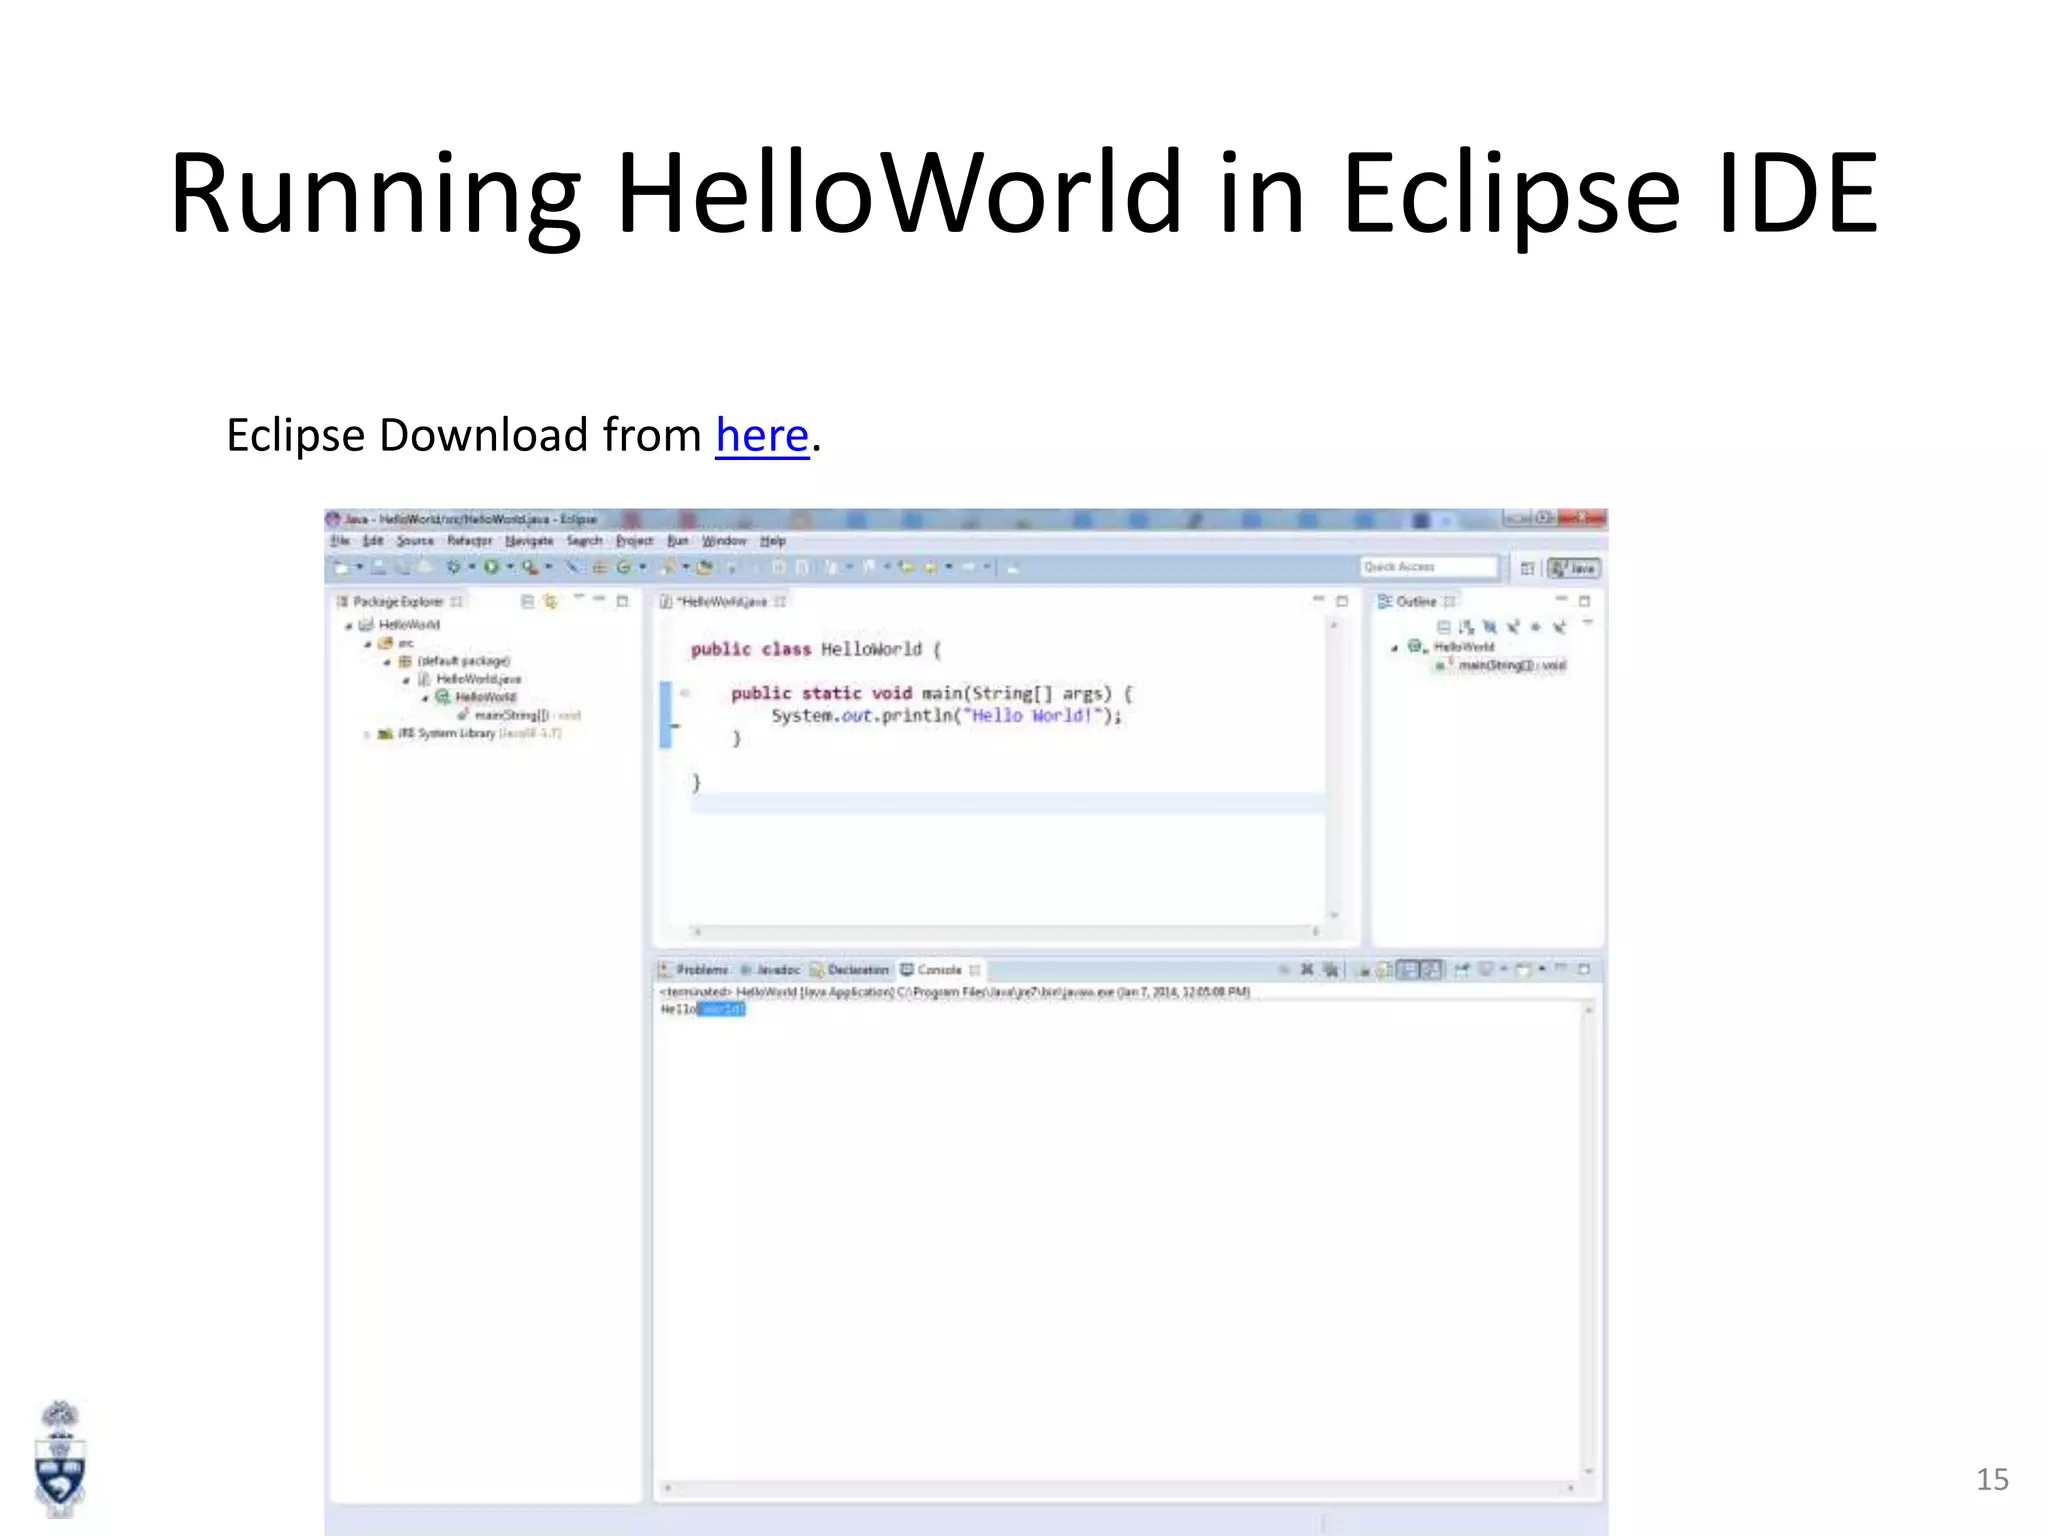Switch to the Declaration tab

pyautogui.click(x=849, y=969)
